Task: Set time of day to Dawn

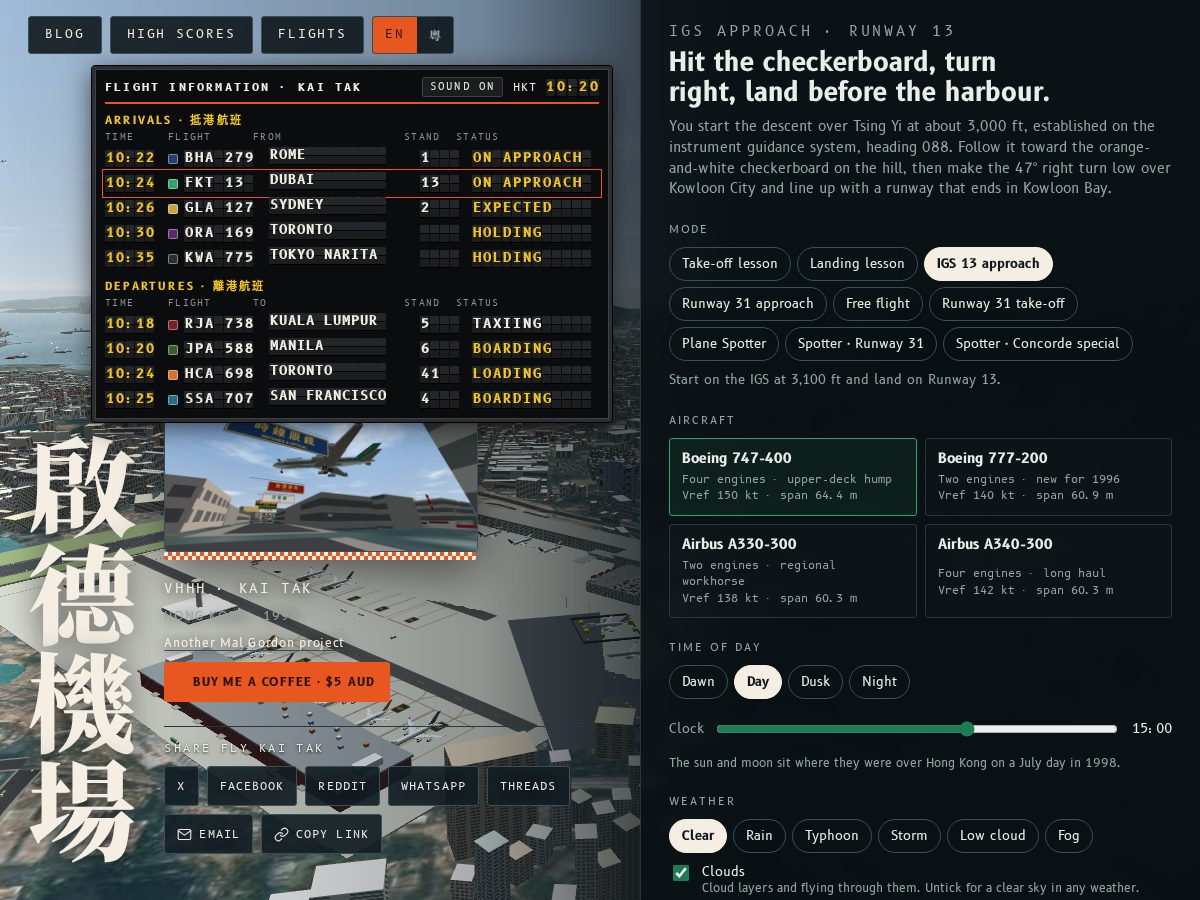Action: click(698, 682)
